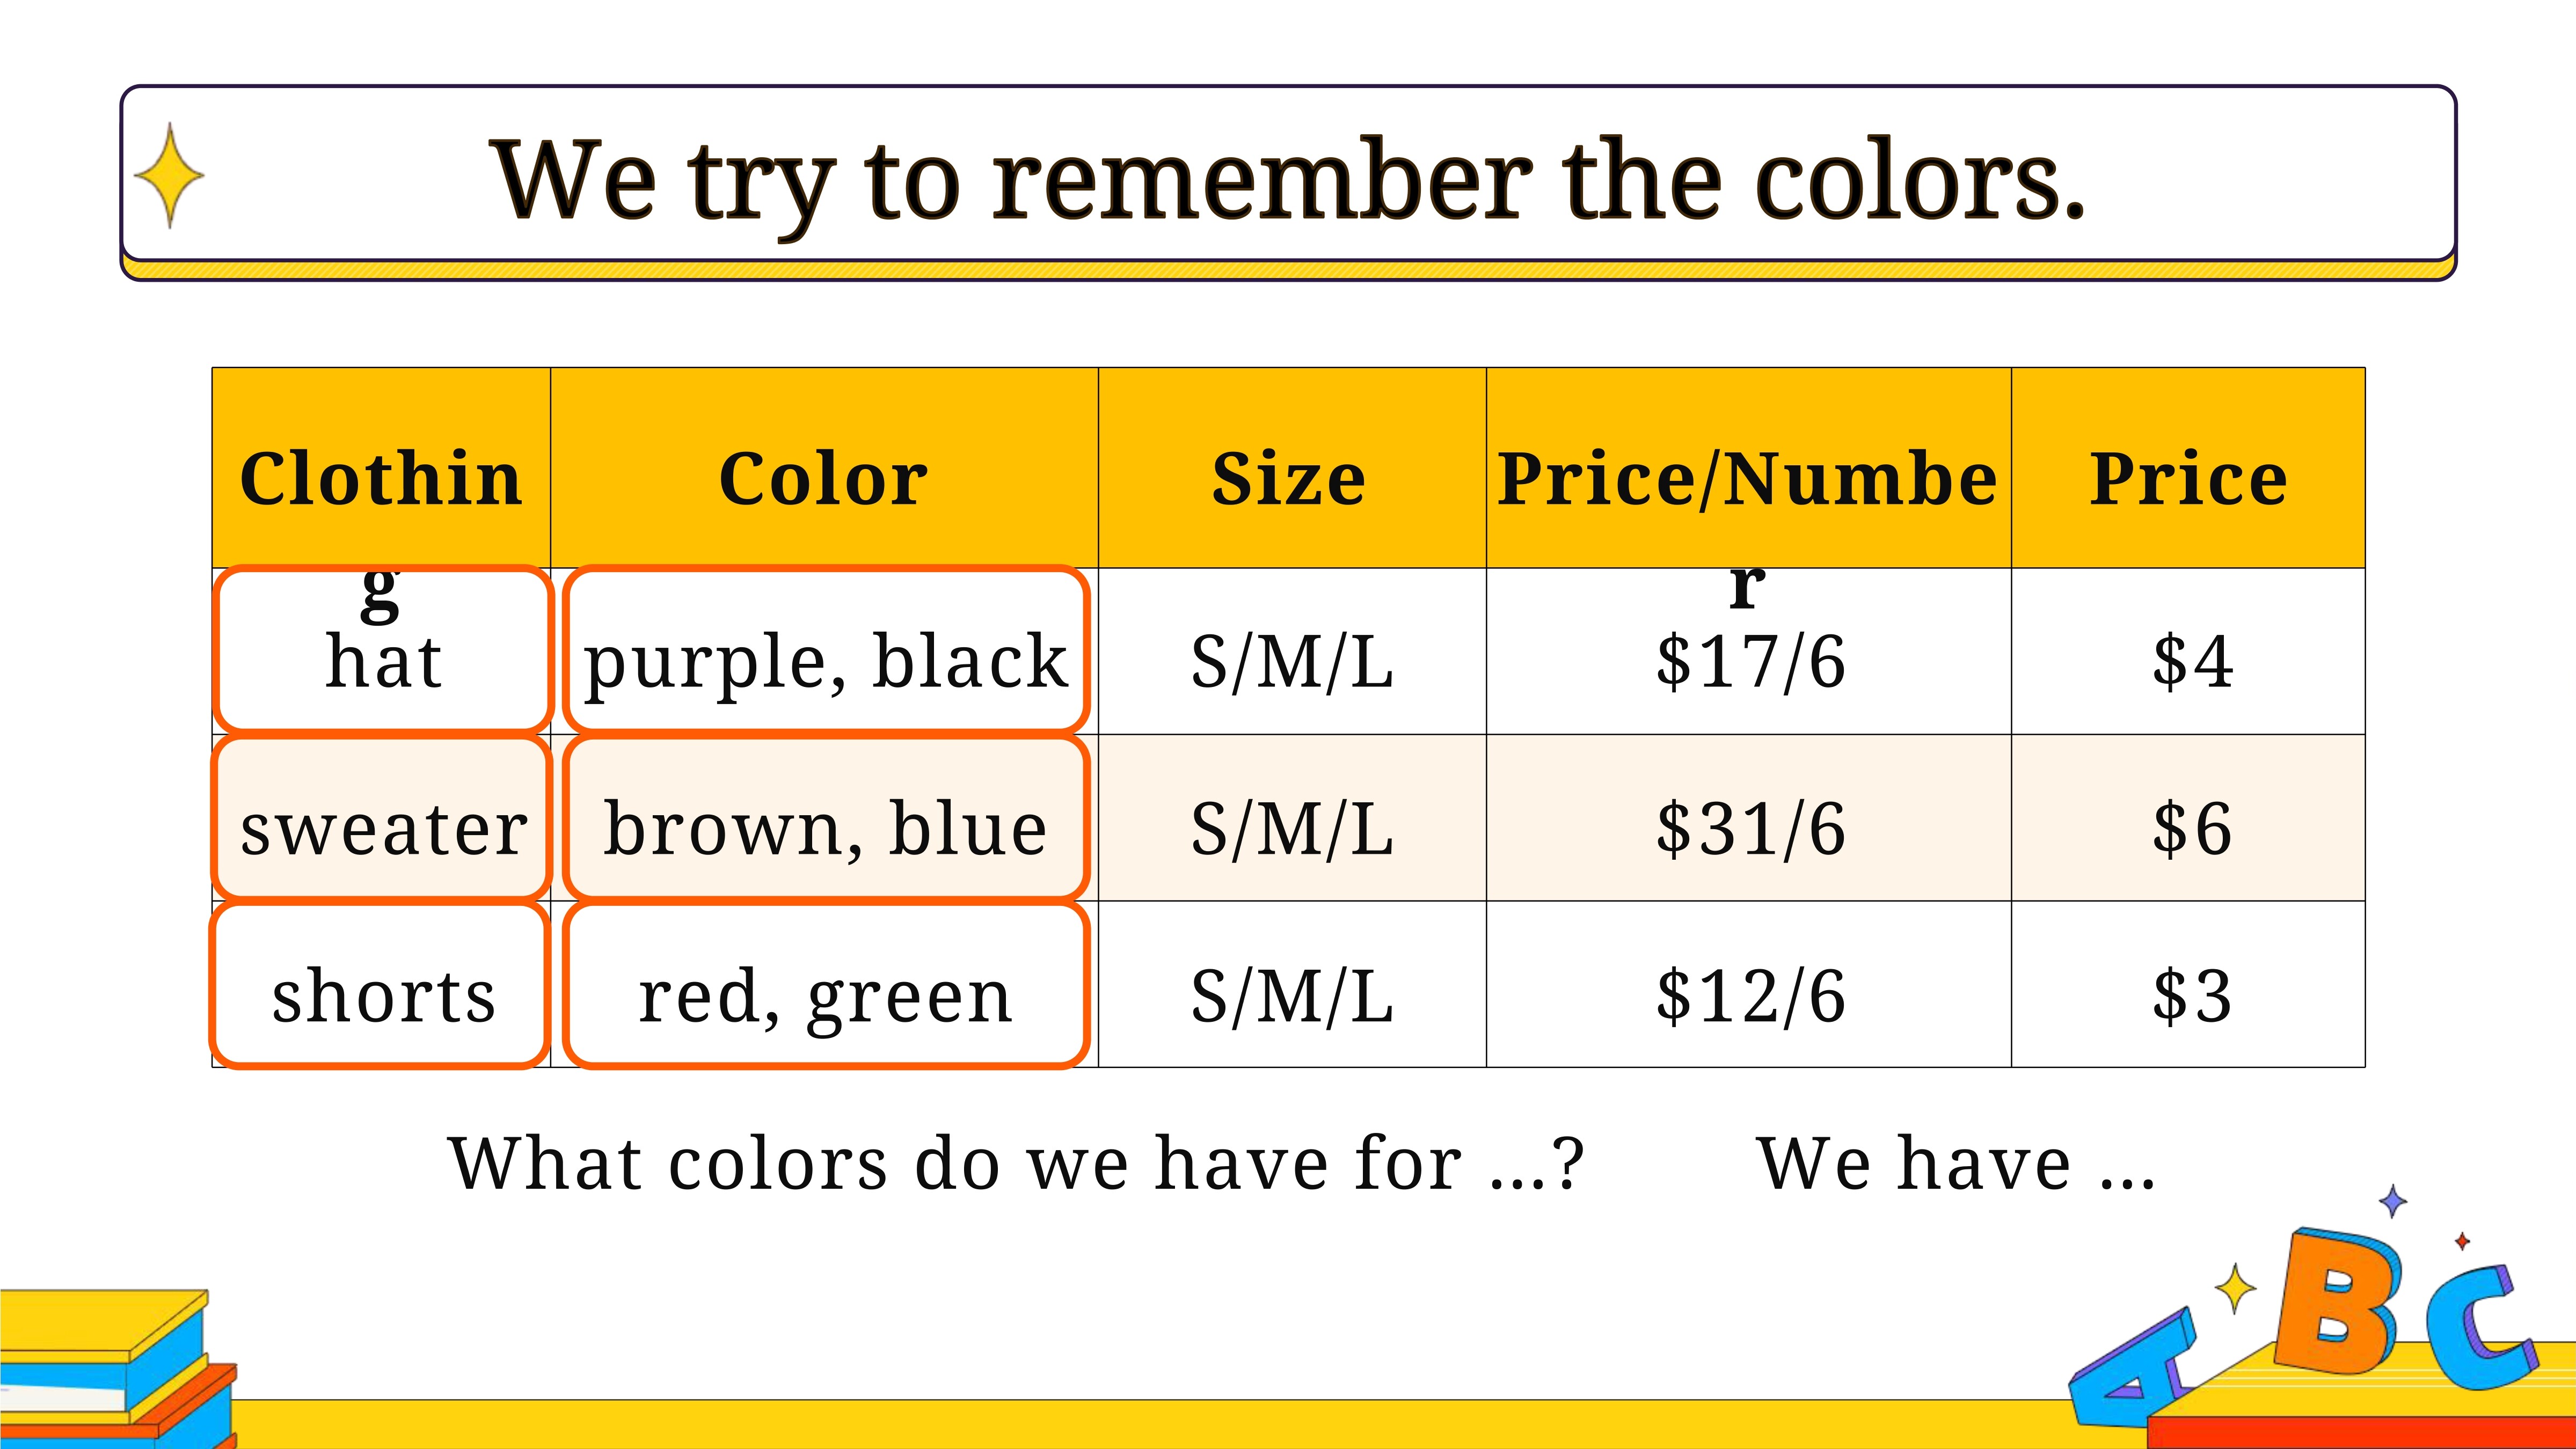This screenshot has height=1449, width=2576.
Task: Click the small red sparkle above letter C
Action: point(2462,1241)
